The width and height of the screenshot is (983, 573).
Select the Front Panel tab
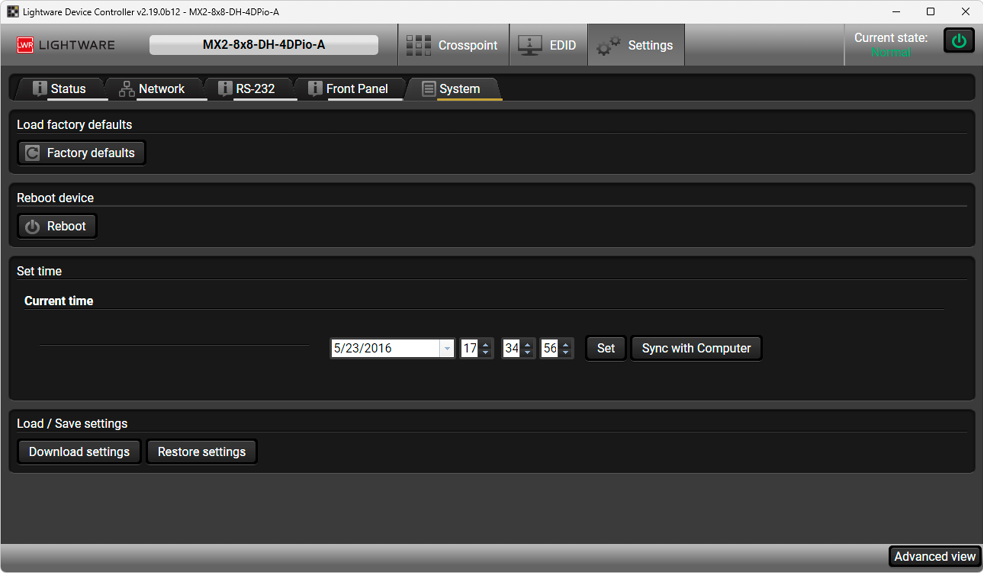tap(347, 89)
